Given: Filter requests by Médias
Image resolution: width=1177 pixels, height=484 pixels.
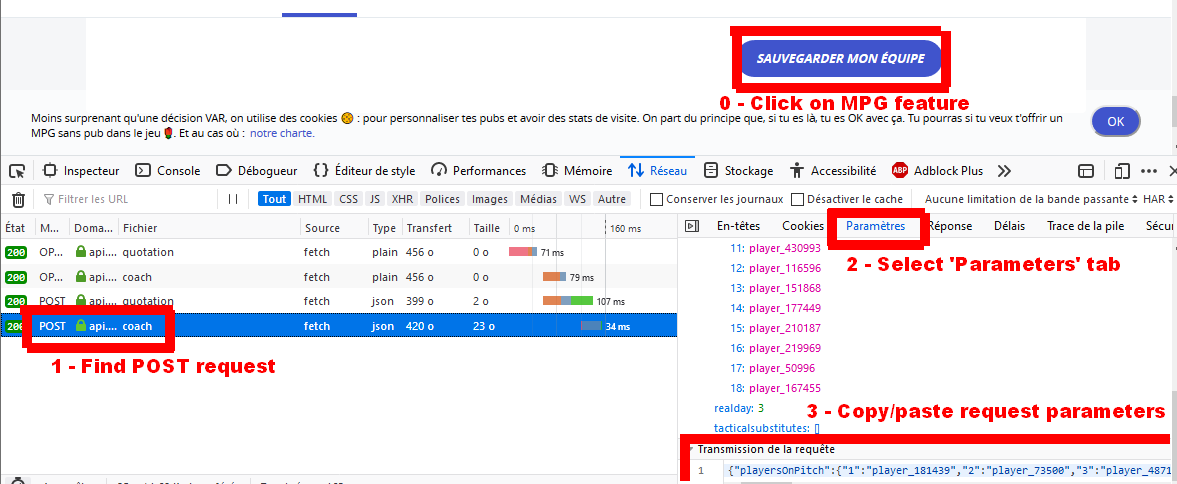Looking at the screenshot, I should point(539,200).
